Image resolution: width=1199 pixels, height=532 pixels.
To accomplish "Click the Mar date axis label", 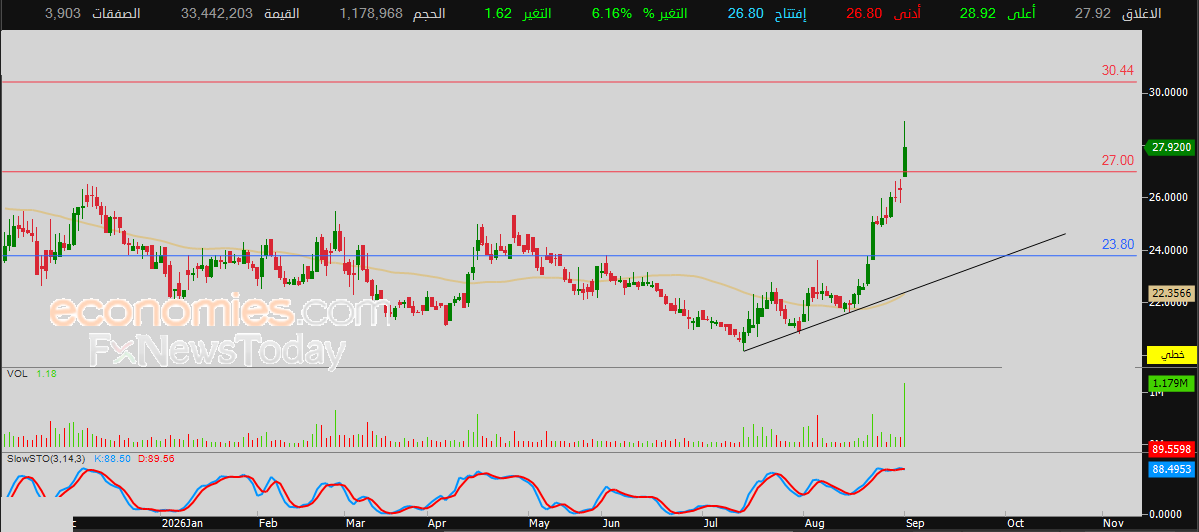I will coord(354,524).
